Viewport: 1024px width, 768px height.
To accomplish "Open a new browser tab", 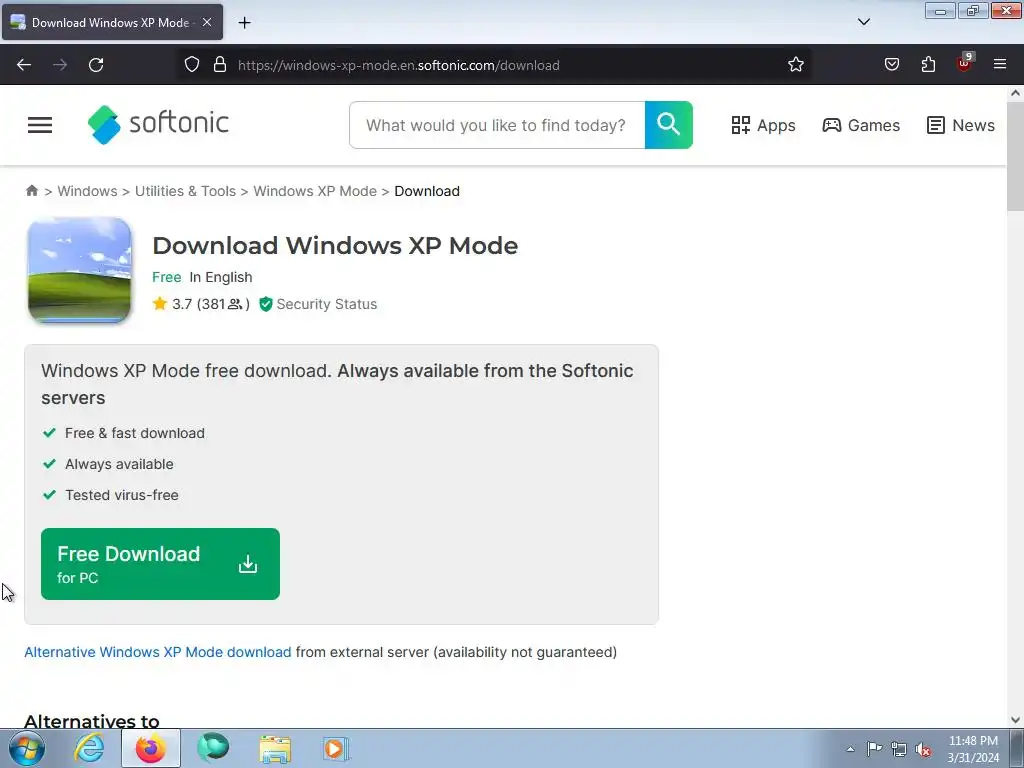I will tap(244, 23).
